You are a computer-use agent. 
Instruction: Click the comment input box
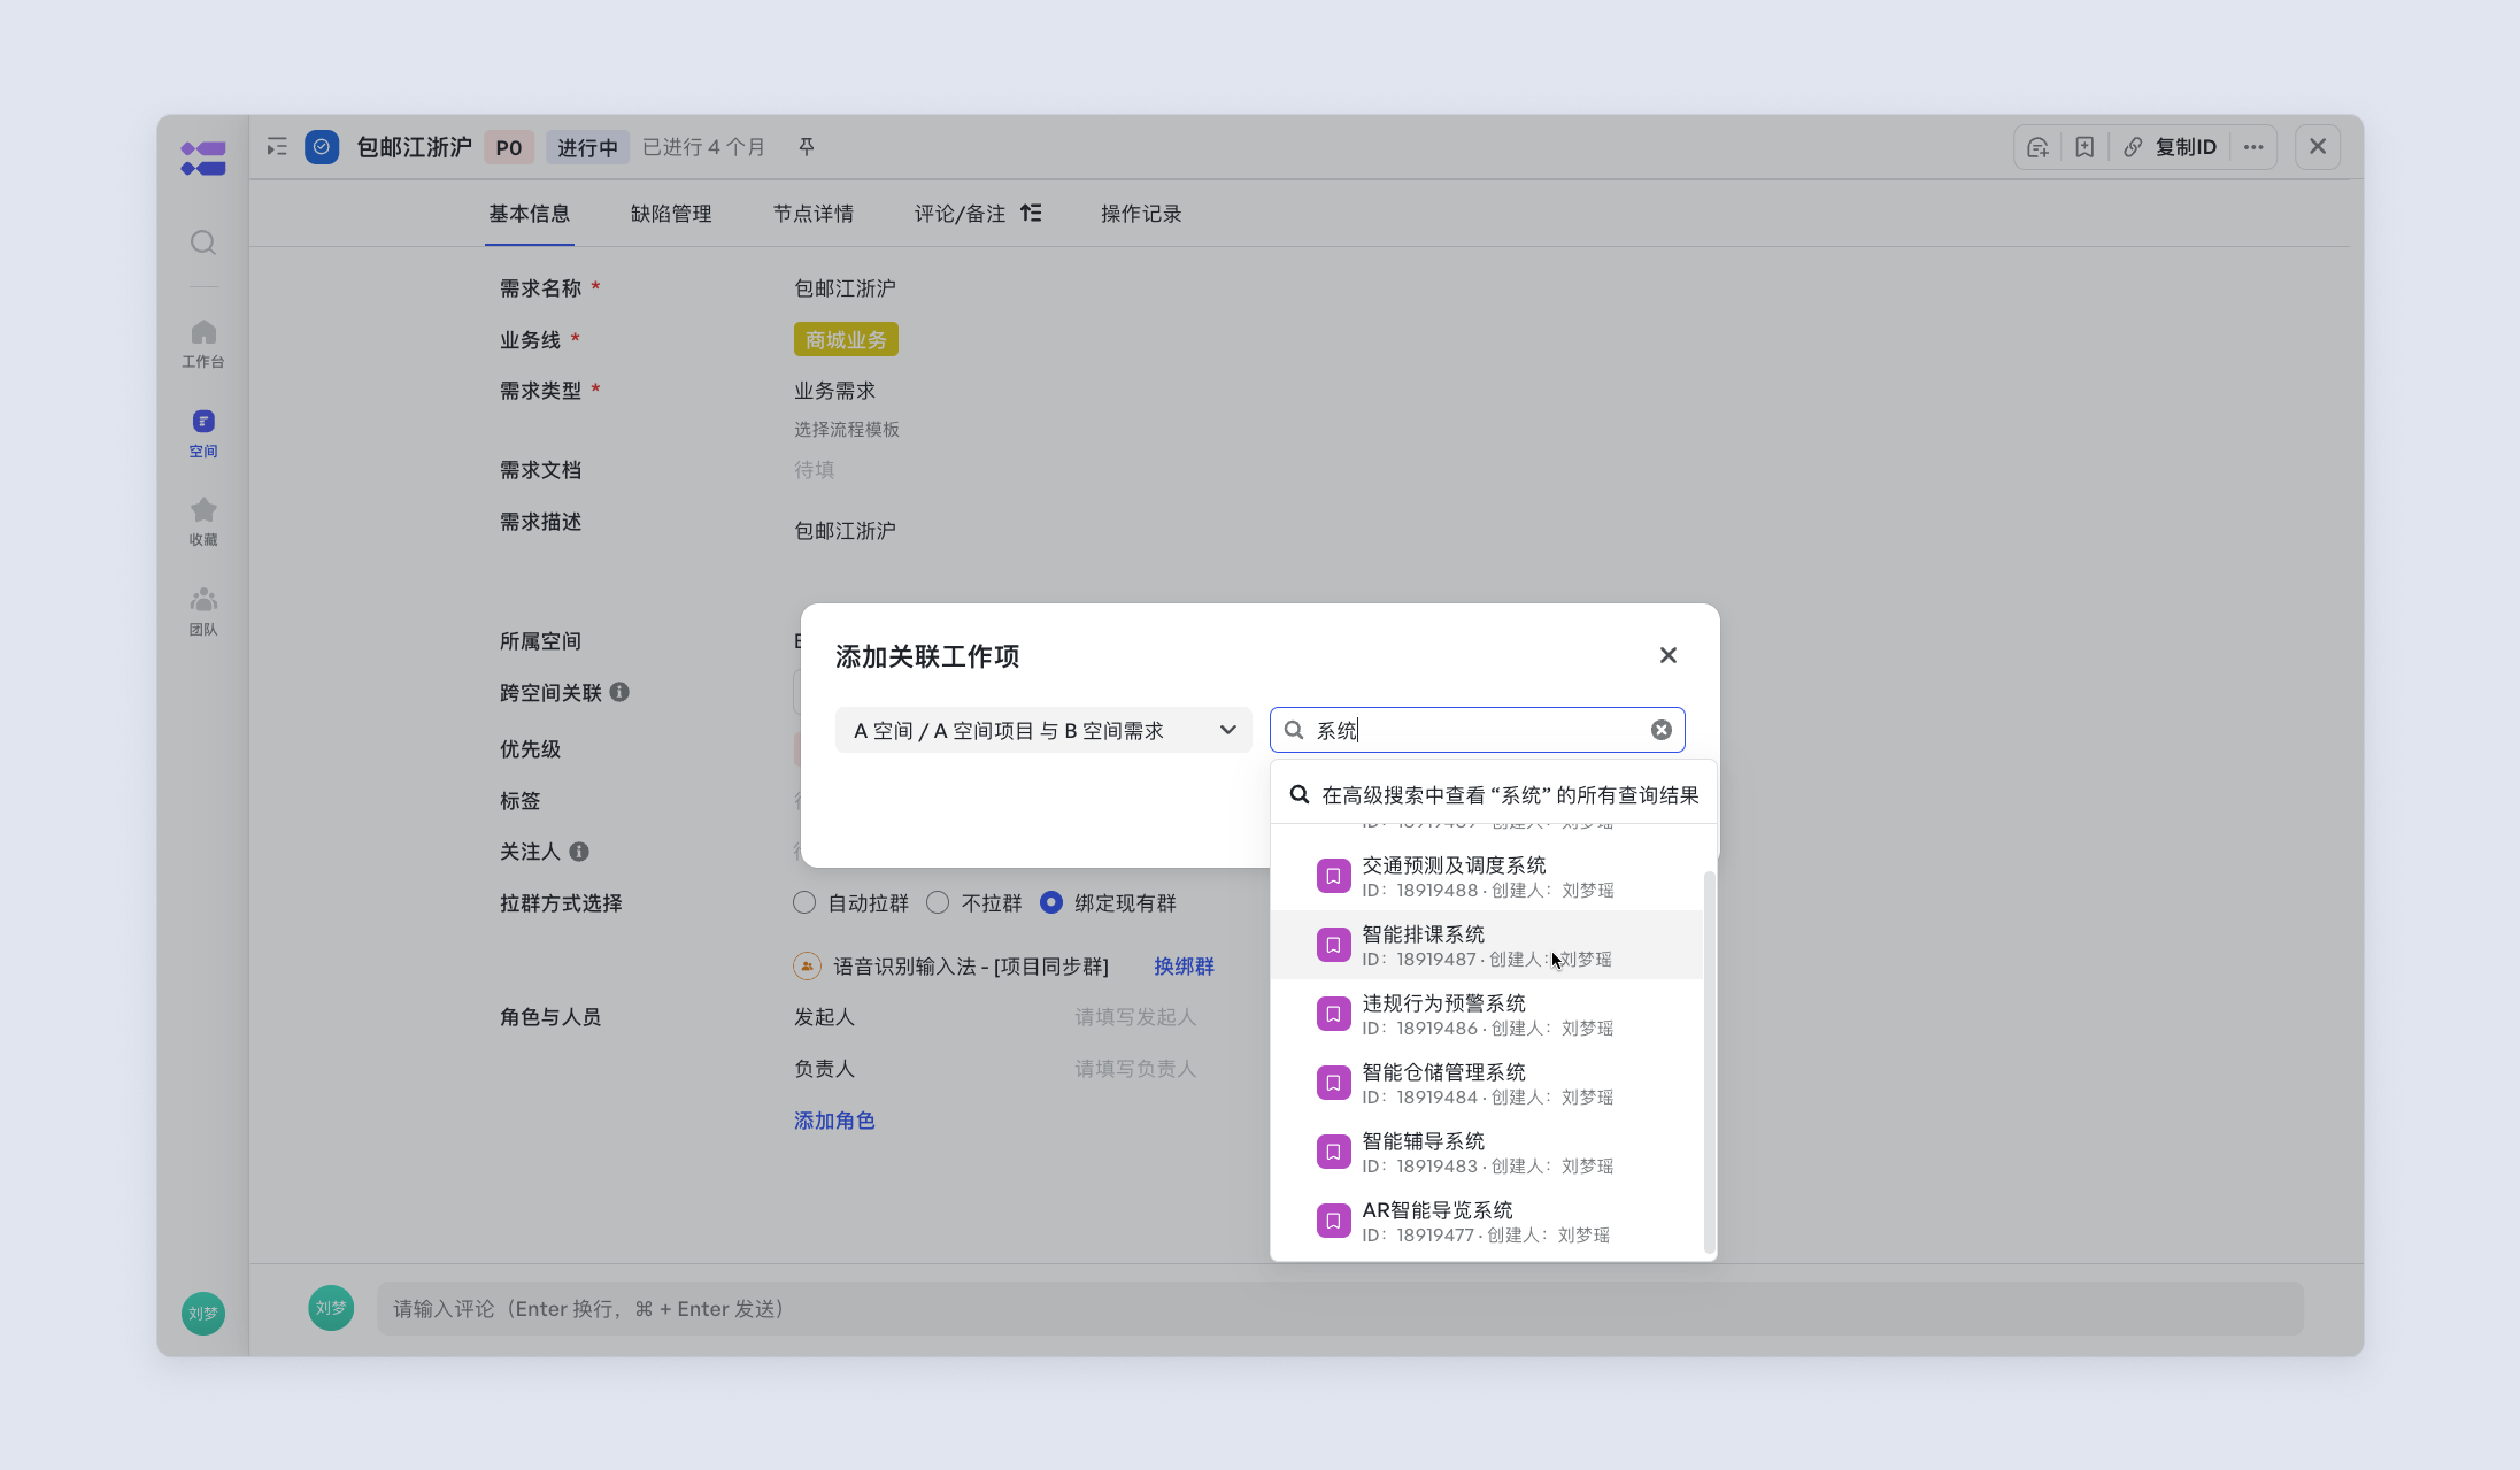(x=1340, y=1308)
